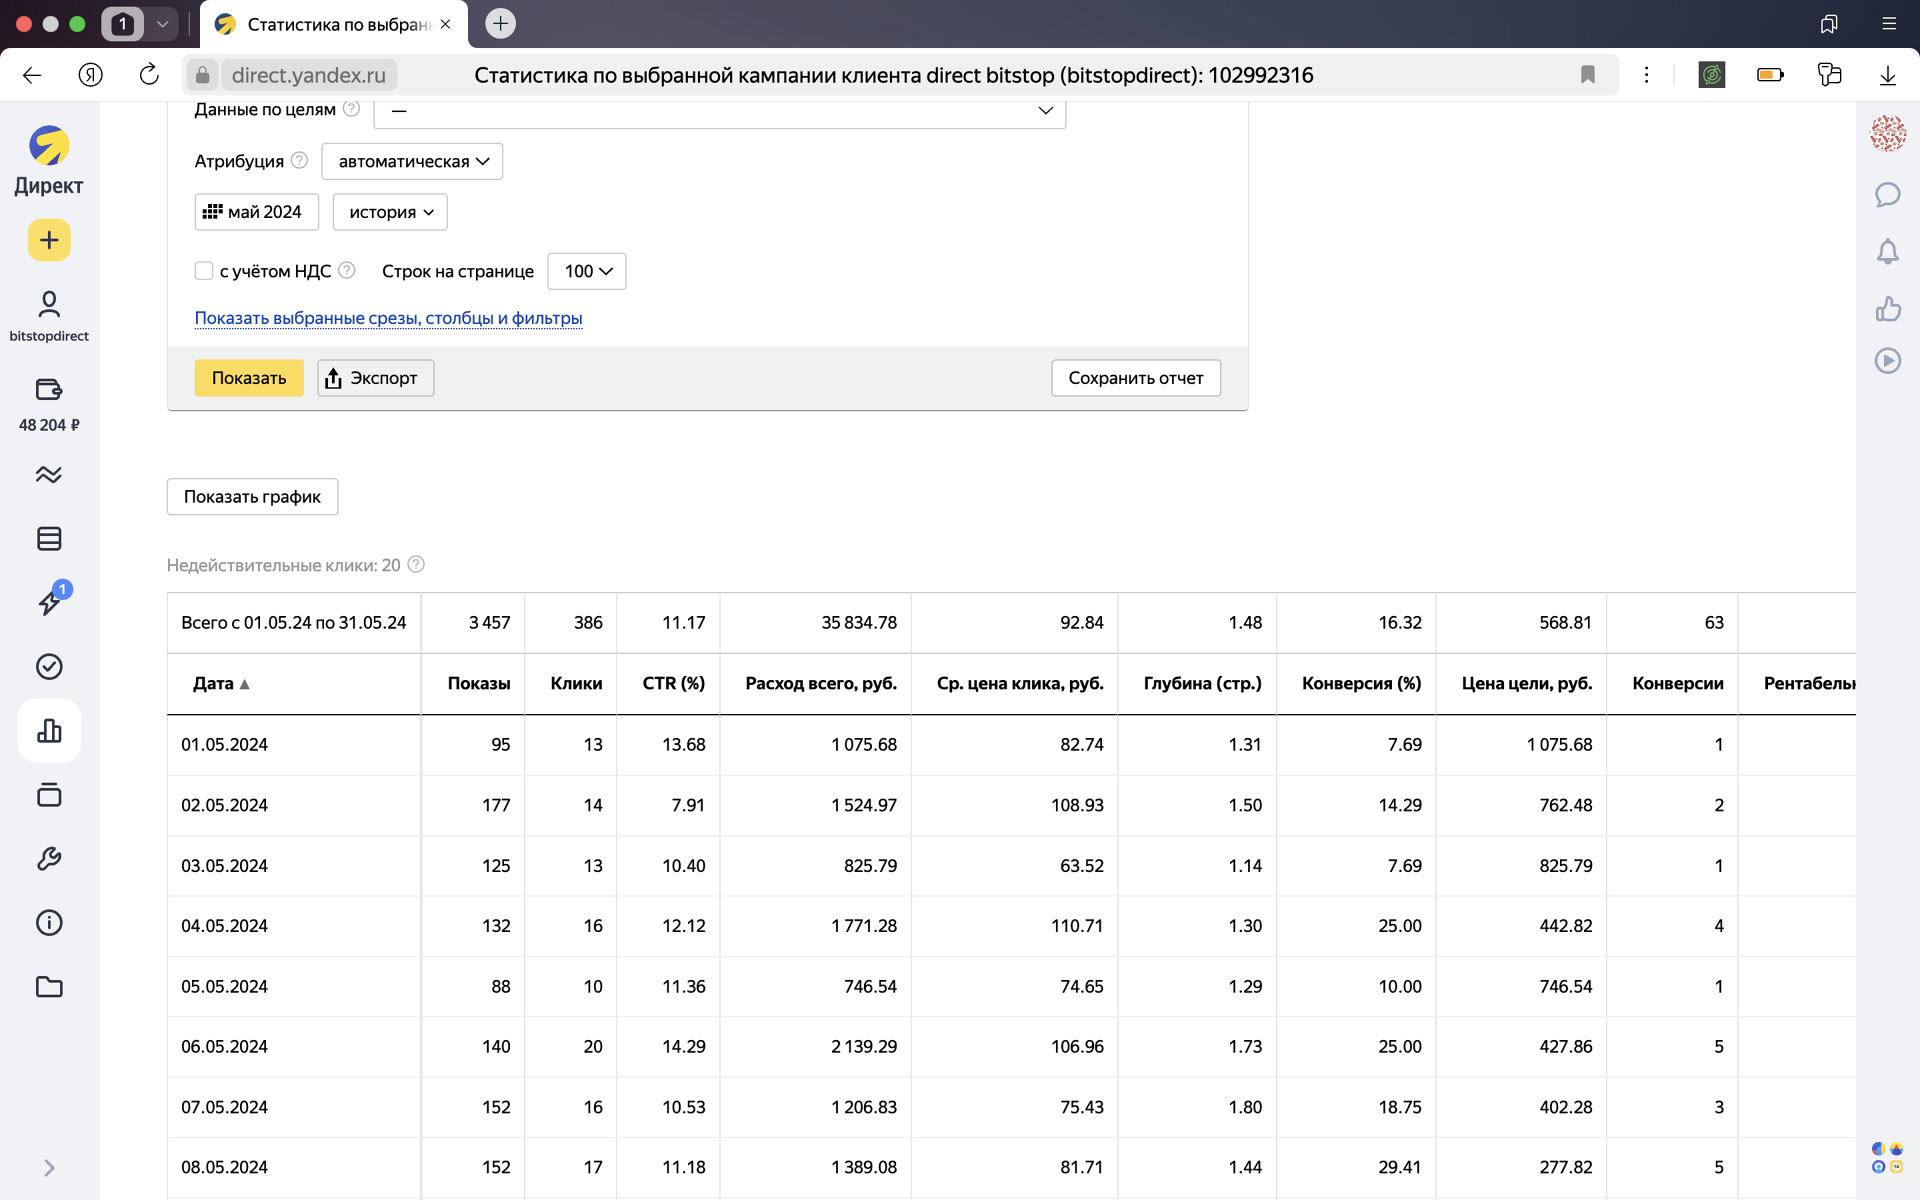Open the wallet balance icon
This screenshot has width=1920, height=1200.
[x=49, y=389]
